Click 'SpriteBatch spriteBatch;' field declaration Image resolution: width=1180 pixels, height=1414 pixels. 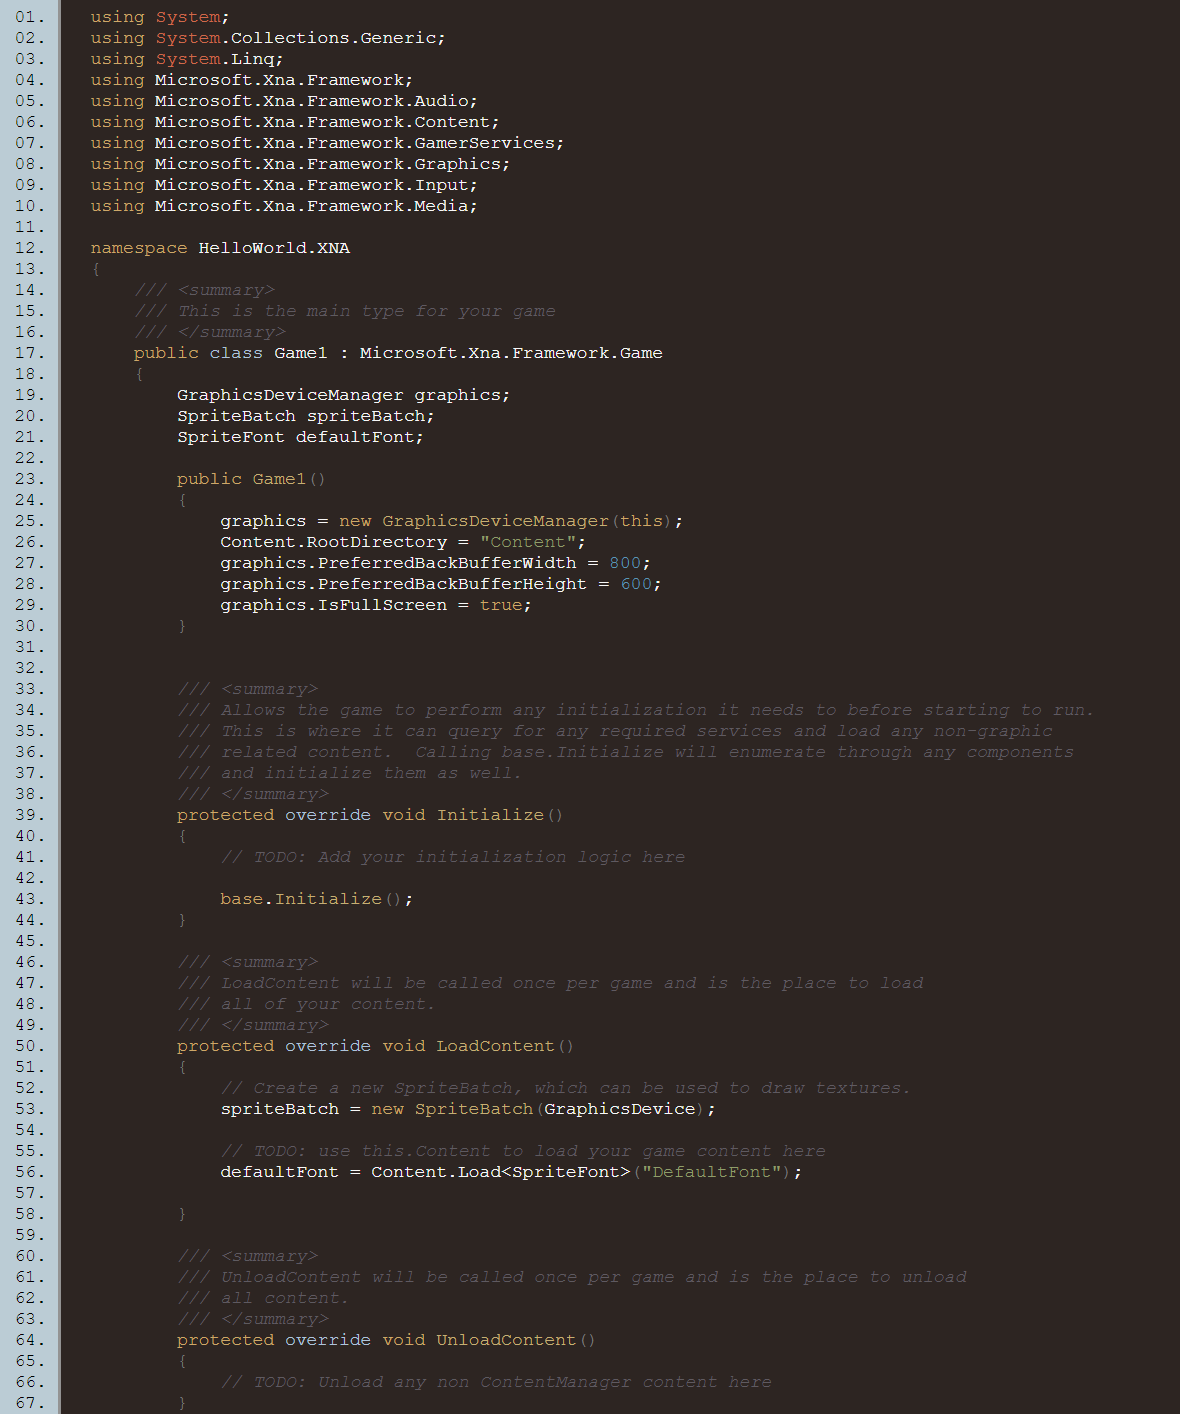[x=305, y=416]
